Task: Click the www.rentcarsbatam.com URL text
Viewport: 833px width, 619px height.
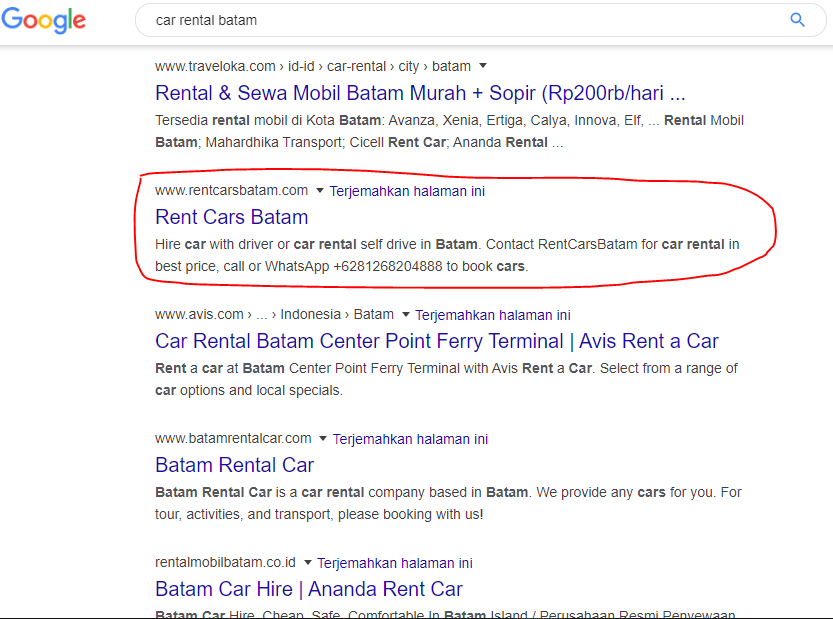Action: pyautogui.click(x=232, y=190)
